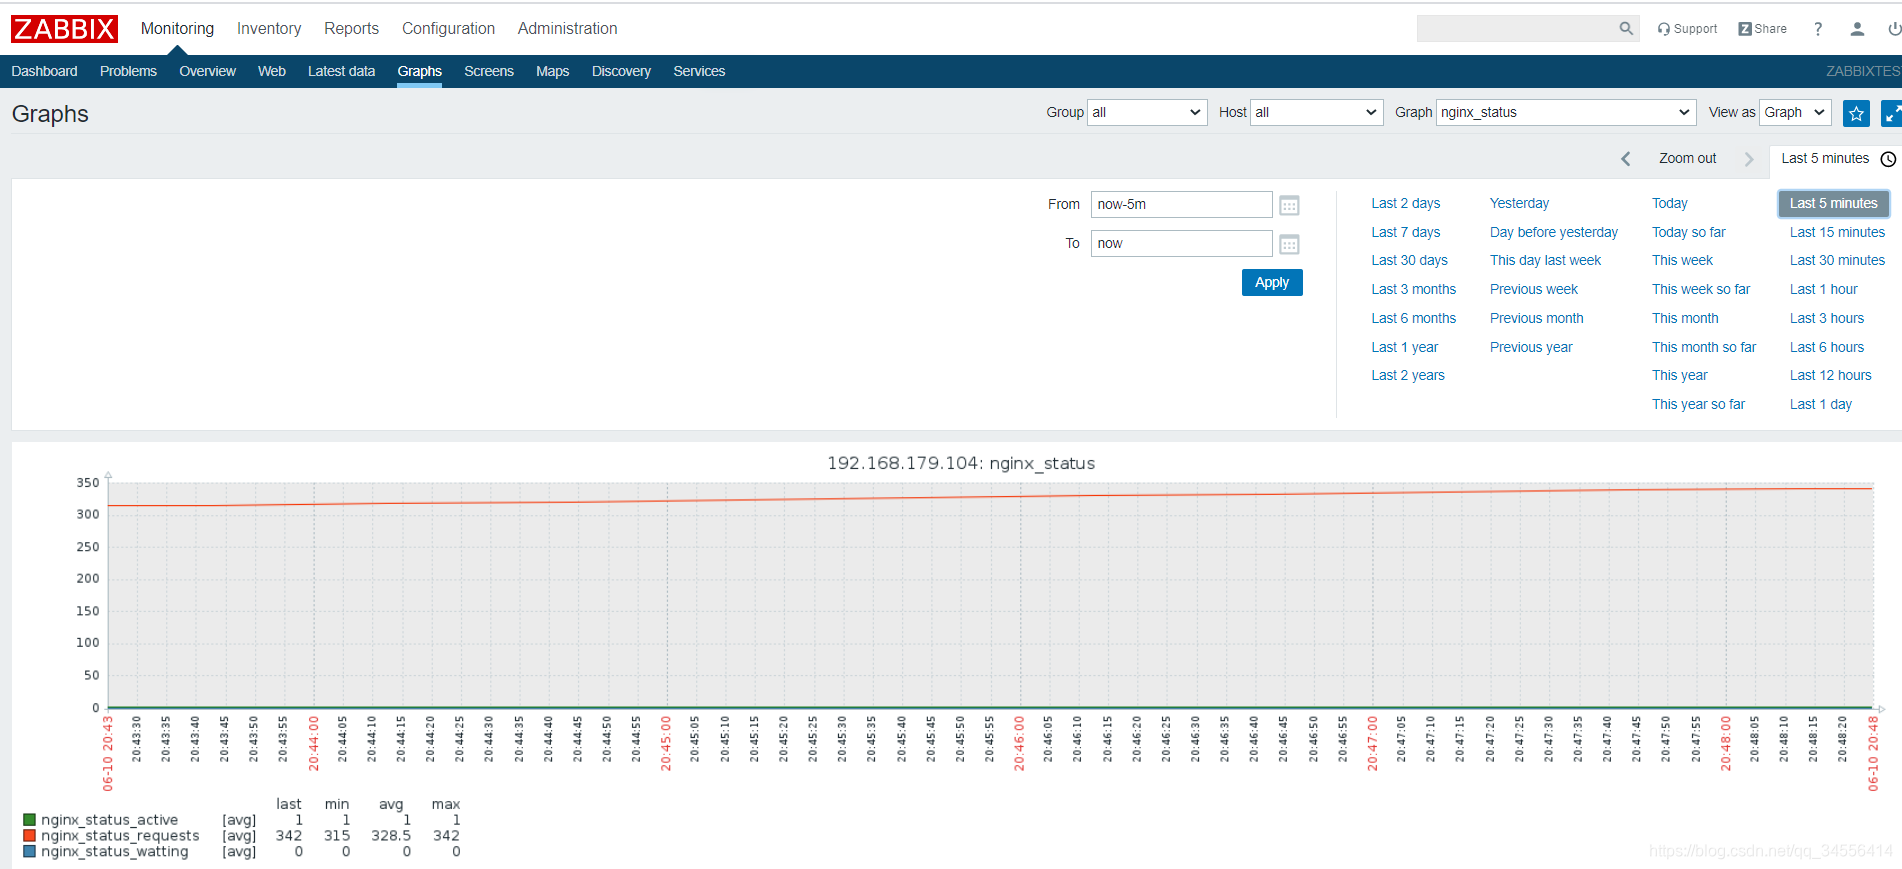The width and height of the screenshot is (1902, 869).
Task: Switch to the Web submenu
Action: click(271, 71)
